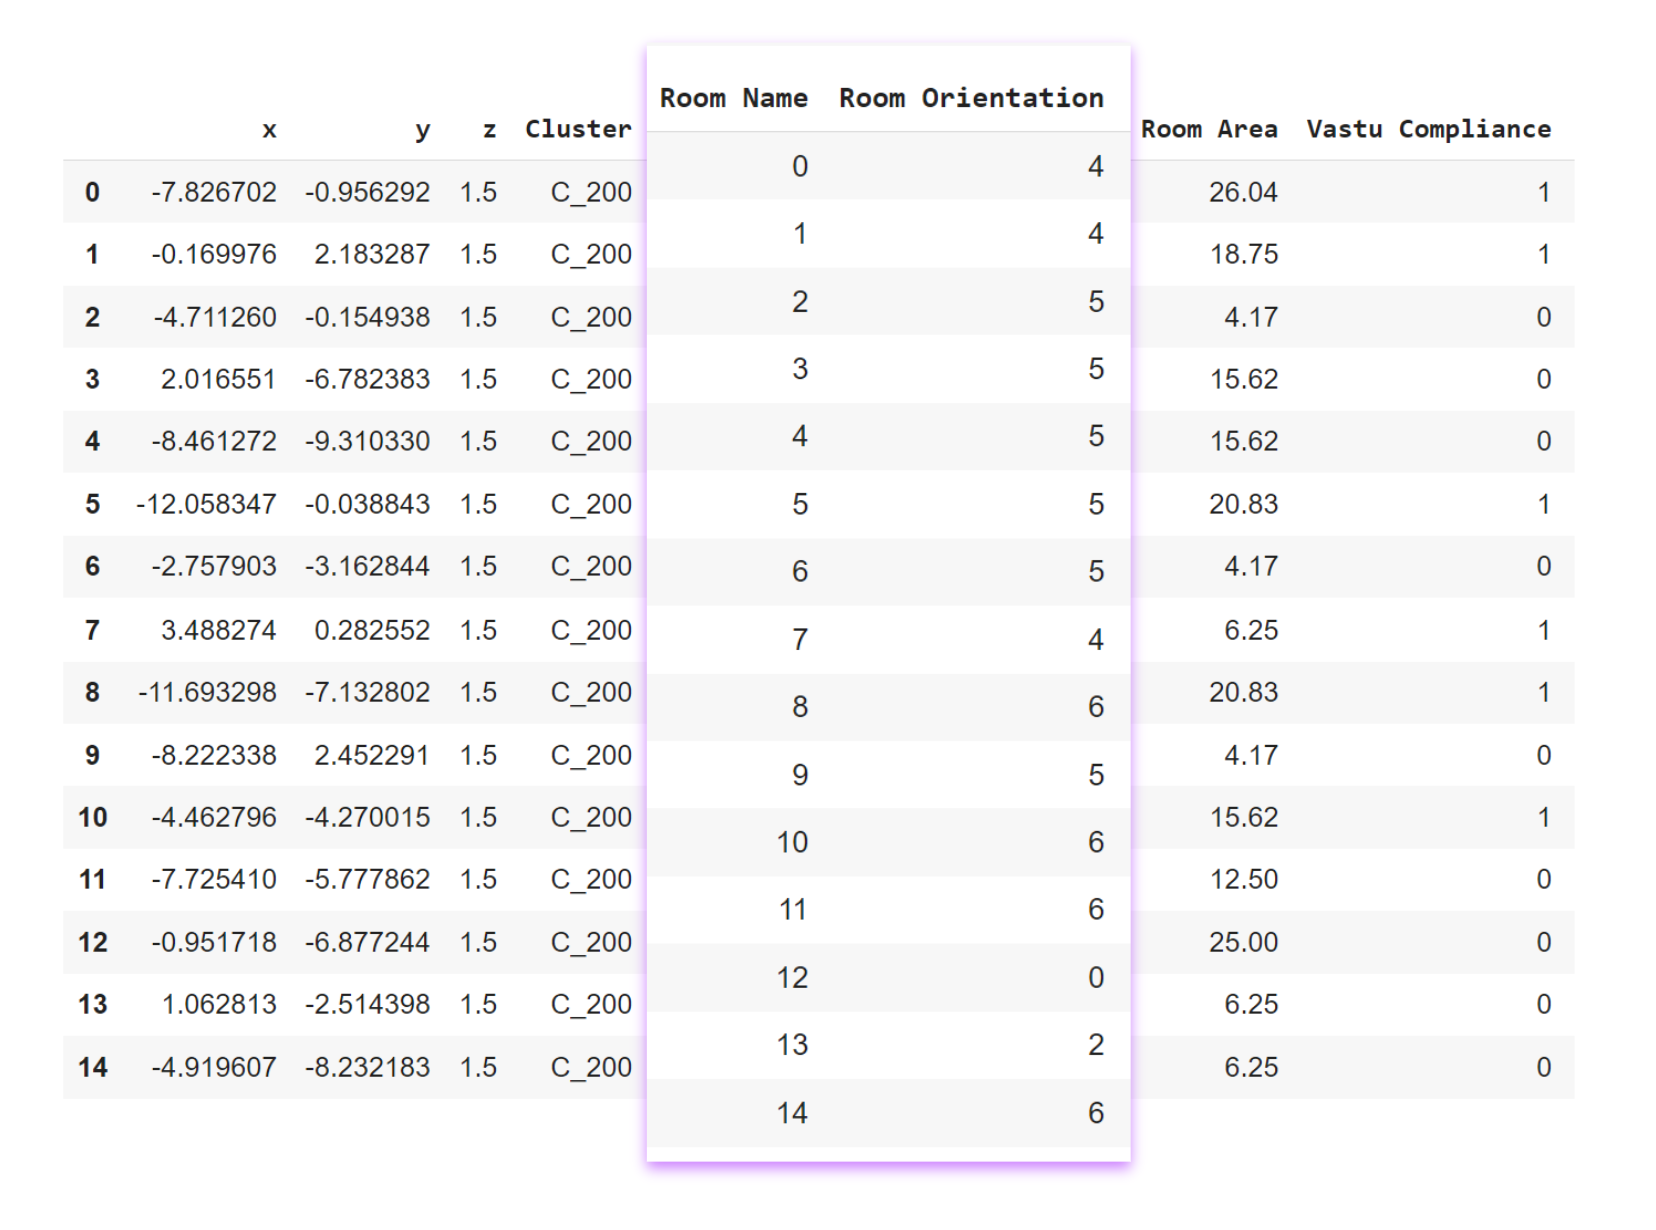This screenshot has height=1230, width=1656.
Task: Select y value -2.514398
Action: pos(367,1004)
